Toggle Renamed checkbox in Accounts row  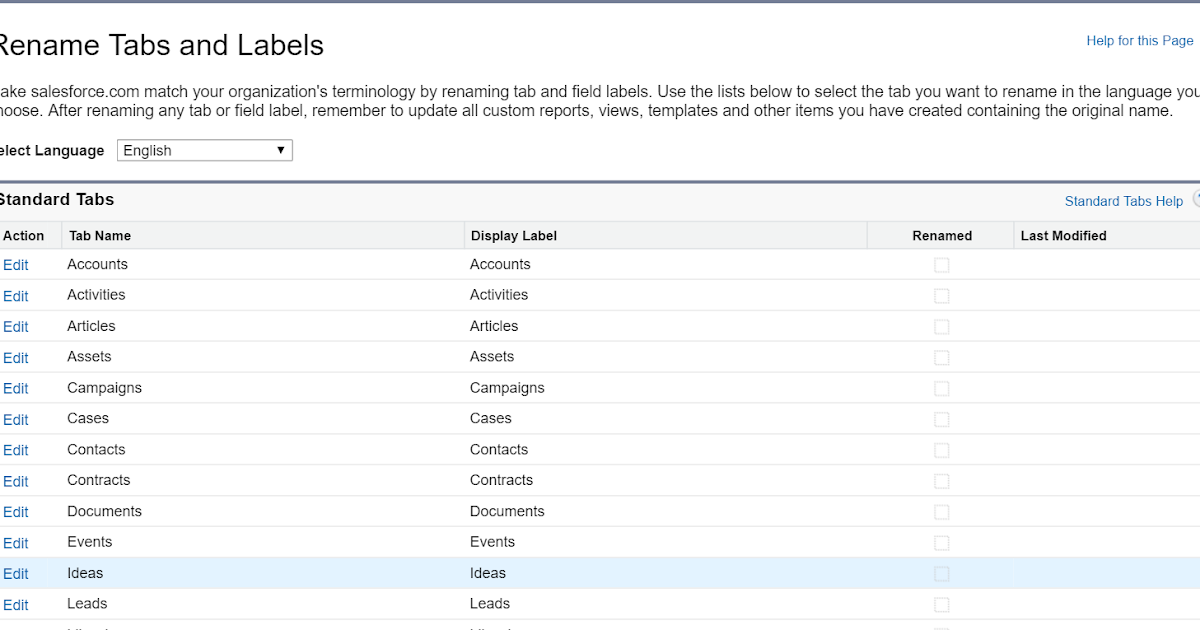pos(941,265)
